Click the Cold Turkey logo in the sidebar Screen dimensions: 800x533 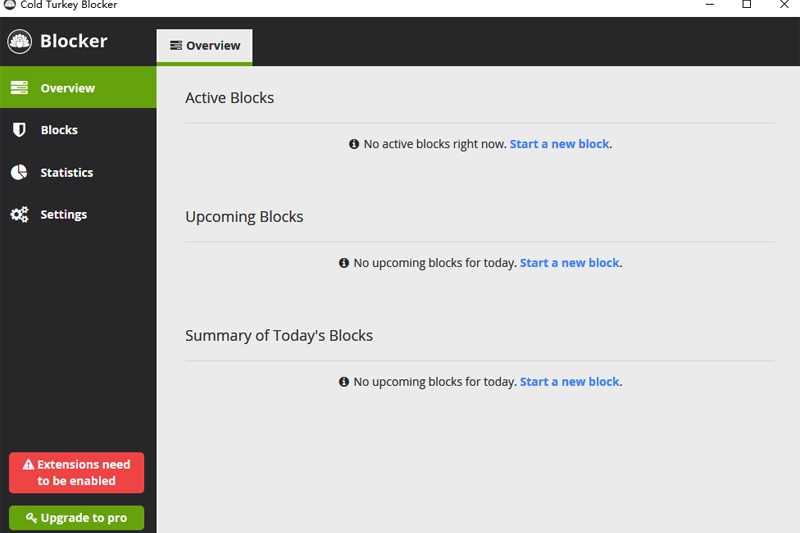pos(20,42)
